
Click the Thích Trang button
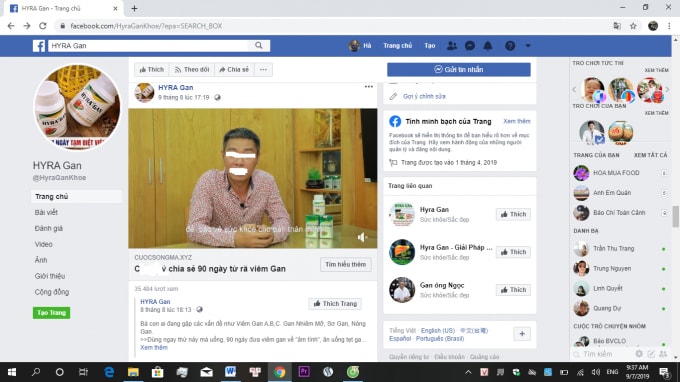pyautogui.click(x=335, y=304)
